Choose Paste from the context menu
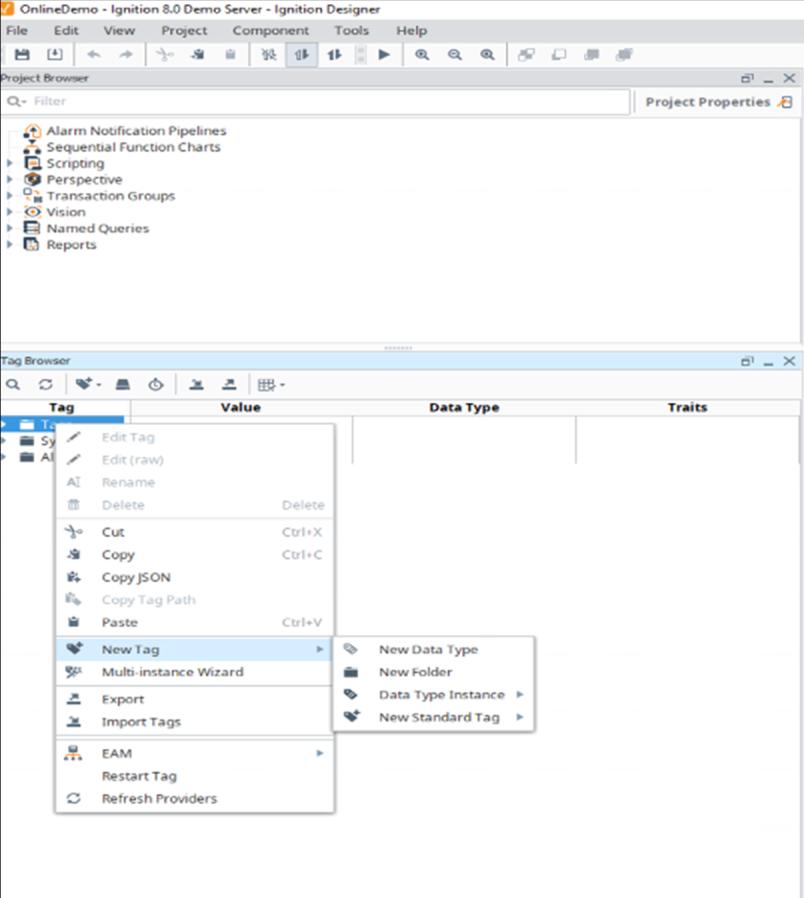Image resolution: width=804 pixels, height=898 pixels. (195, 622)
